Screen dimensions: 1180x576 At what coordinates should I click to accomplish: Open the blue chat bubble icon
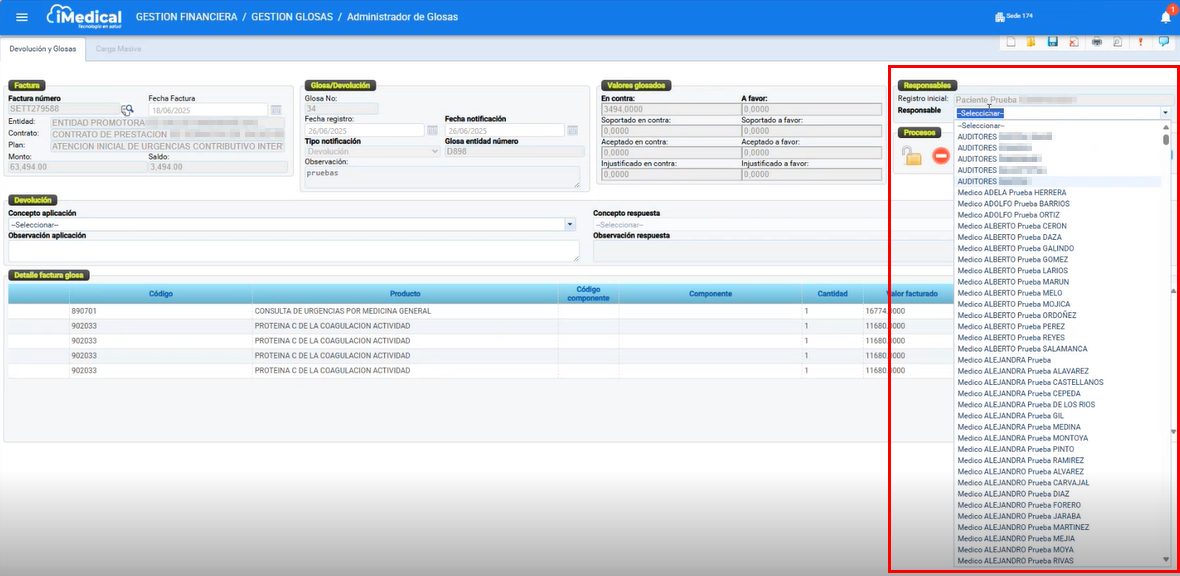[1163, 42]
